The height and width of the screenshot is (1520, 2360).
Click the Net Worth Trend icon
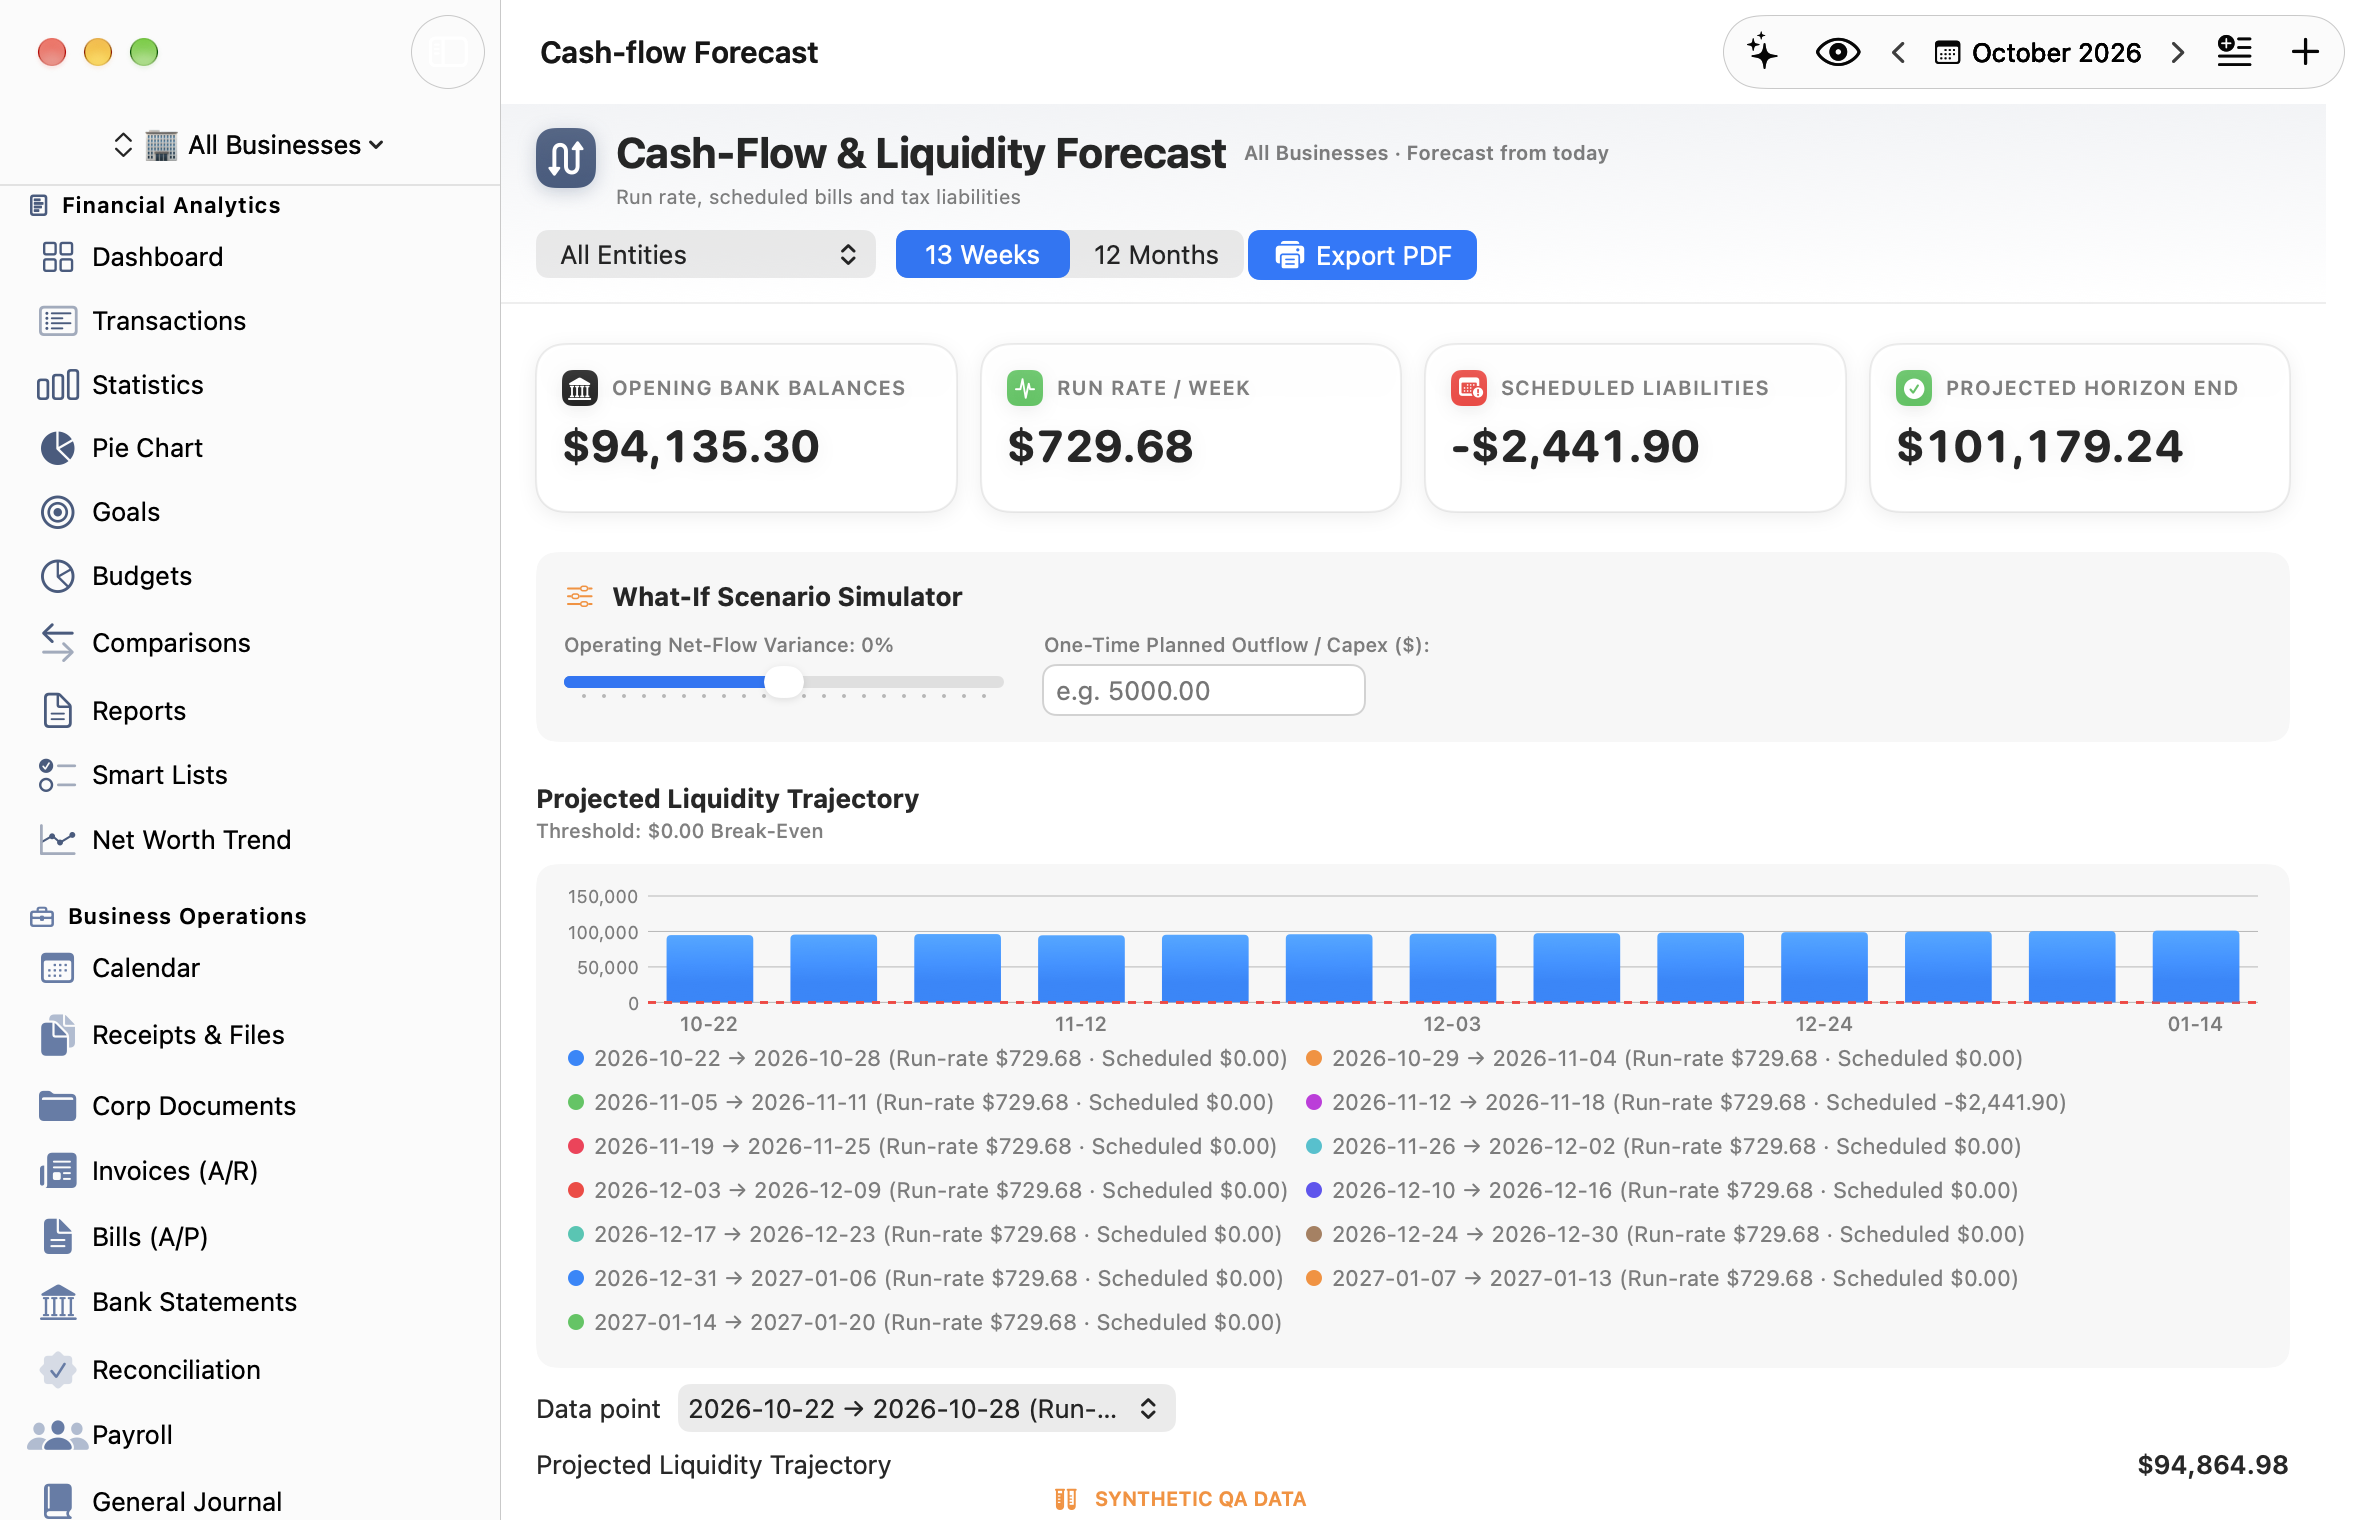click(x=58, y=840)
